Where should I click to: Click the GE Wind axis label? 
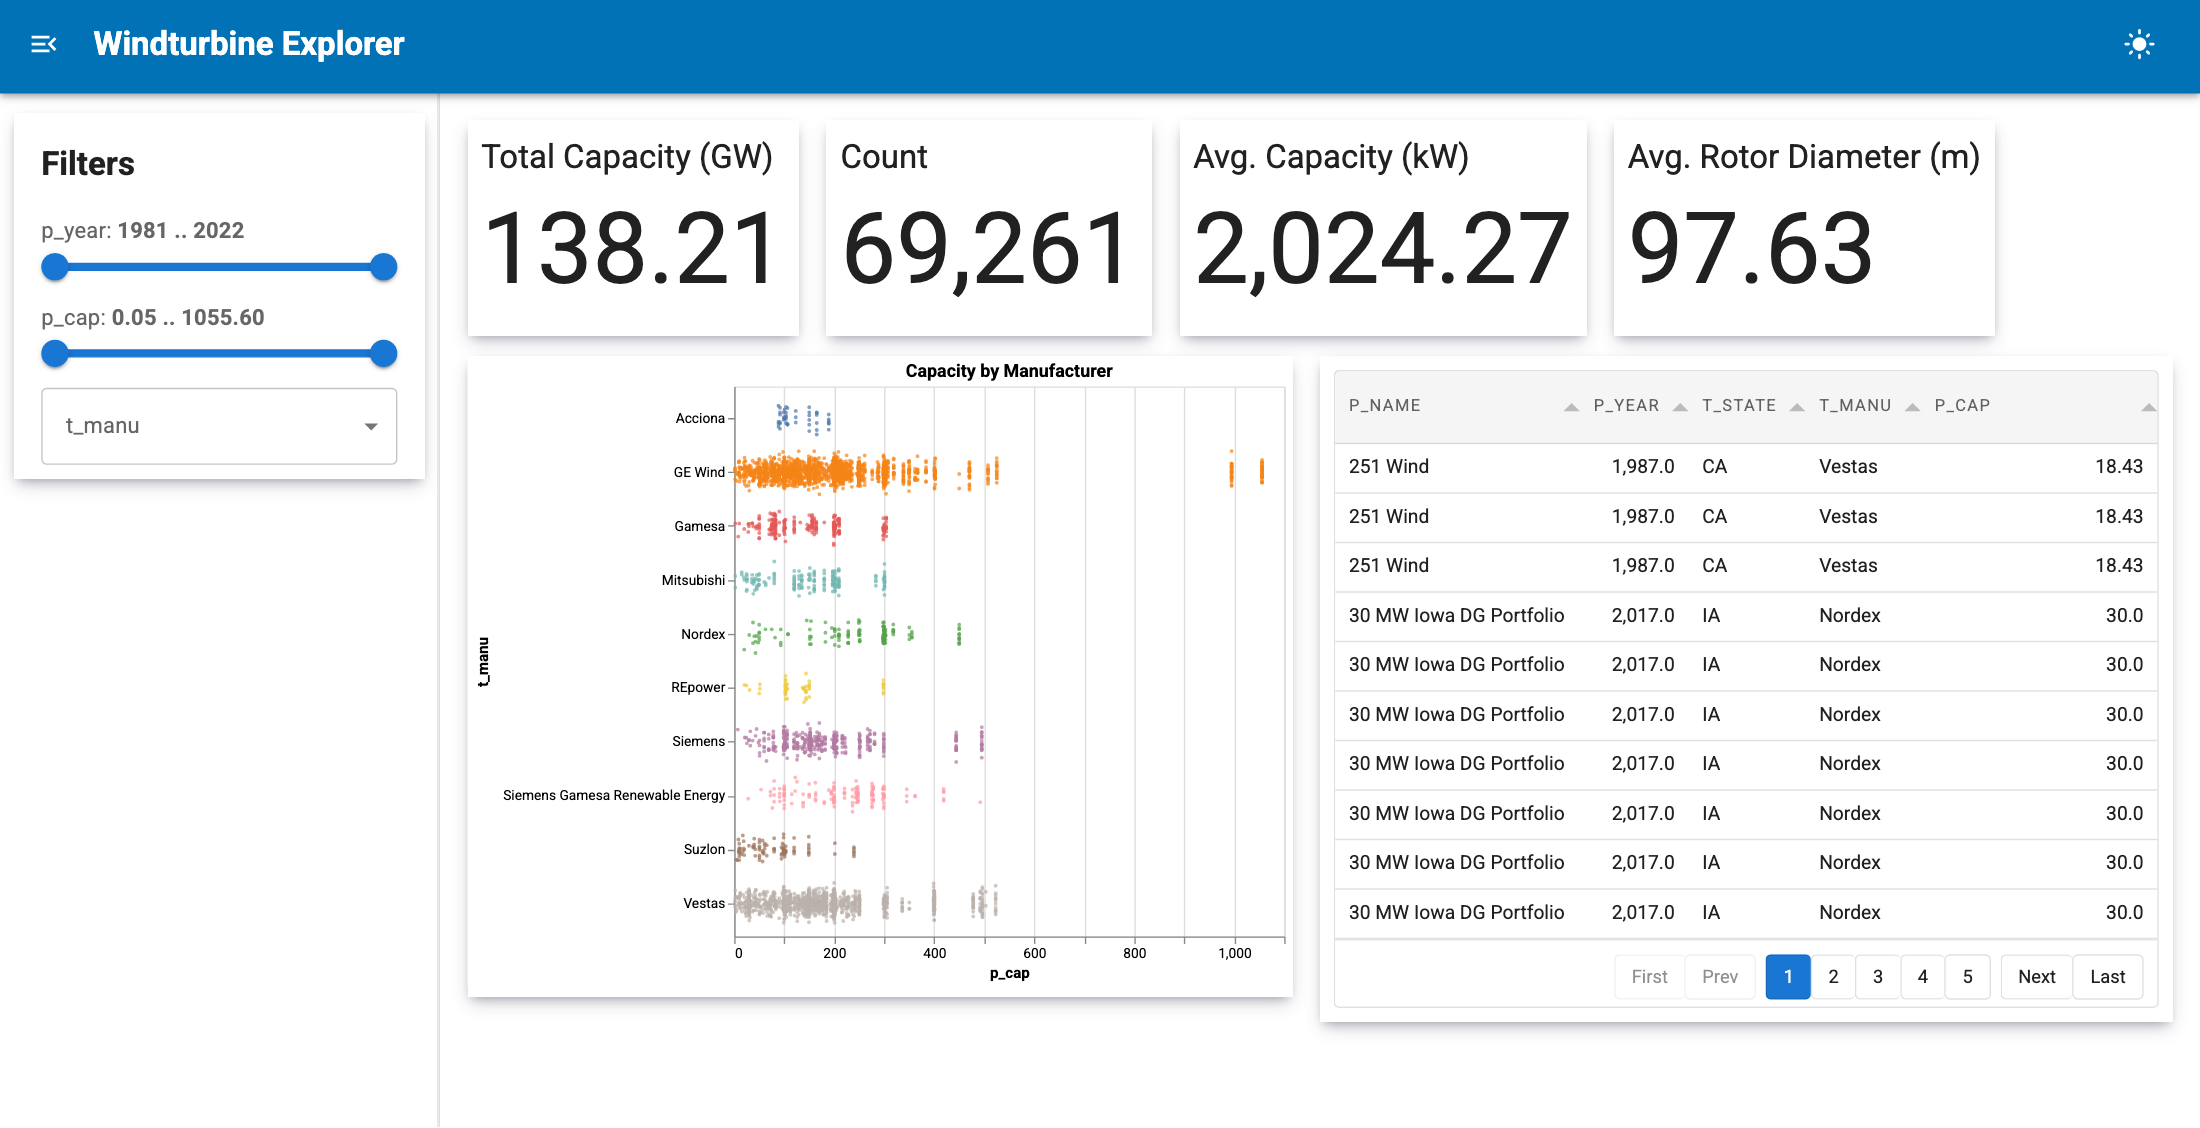(699, 472)
